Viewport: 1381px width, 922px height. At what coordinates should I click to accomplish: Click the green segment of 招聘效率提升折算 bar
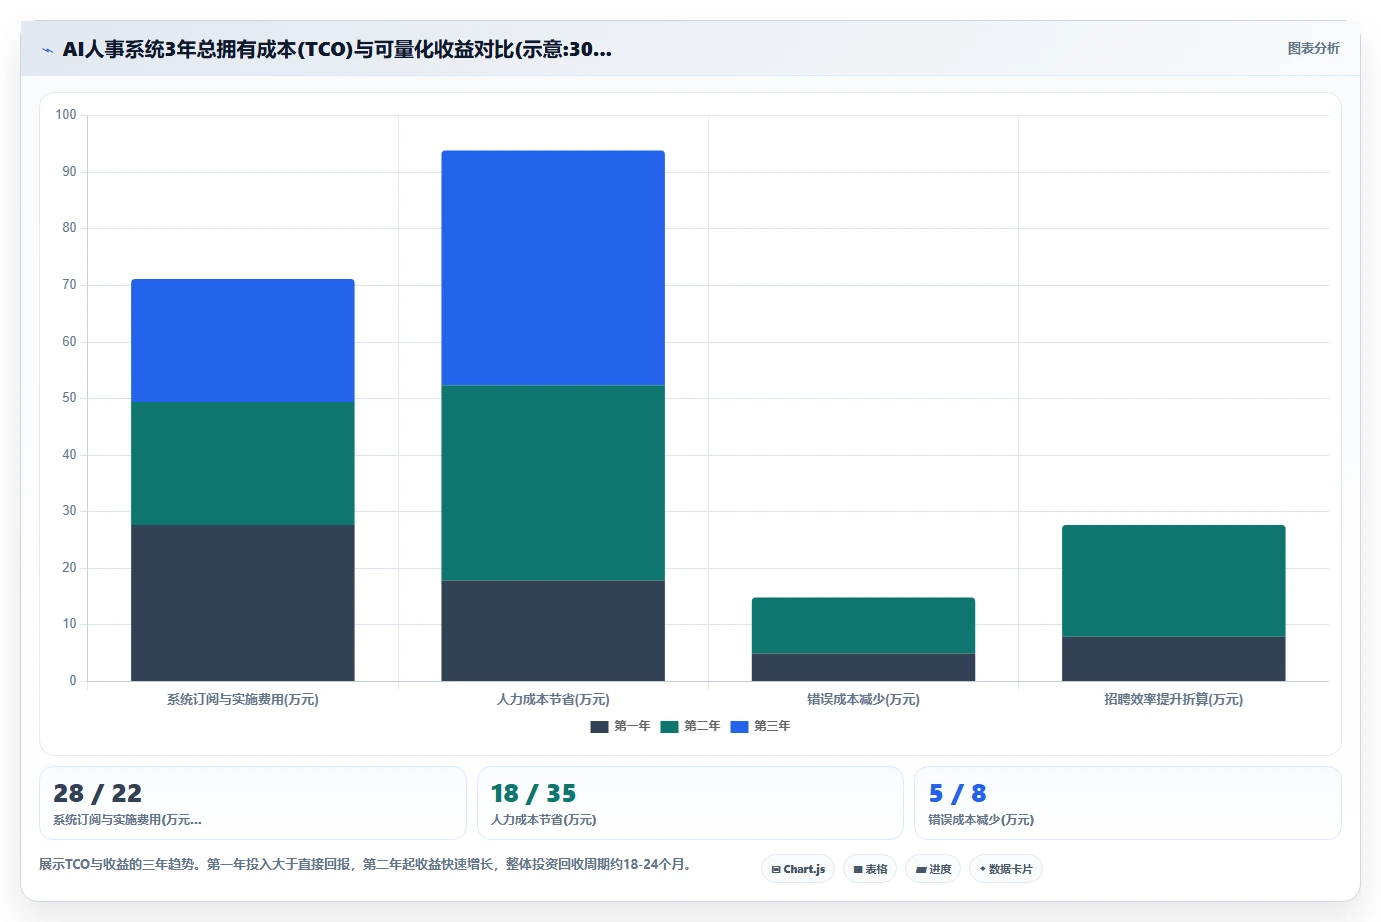(1173, 581)
